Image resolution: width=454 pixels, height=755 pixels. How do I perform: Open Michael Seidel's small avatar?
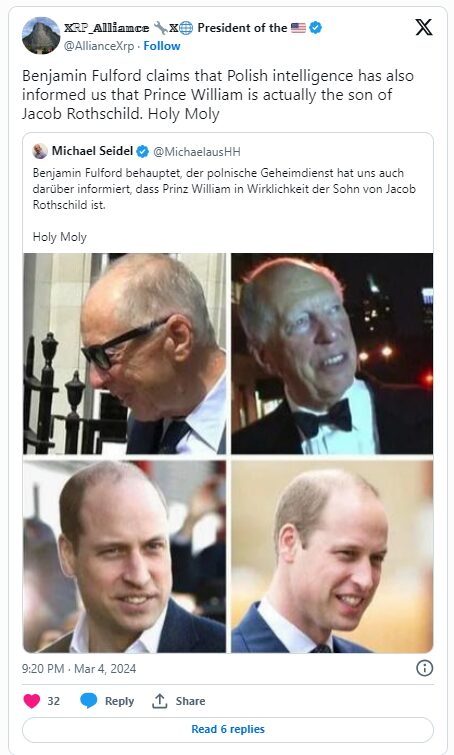point(40,151)
